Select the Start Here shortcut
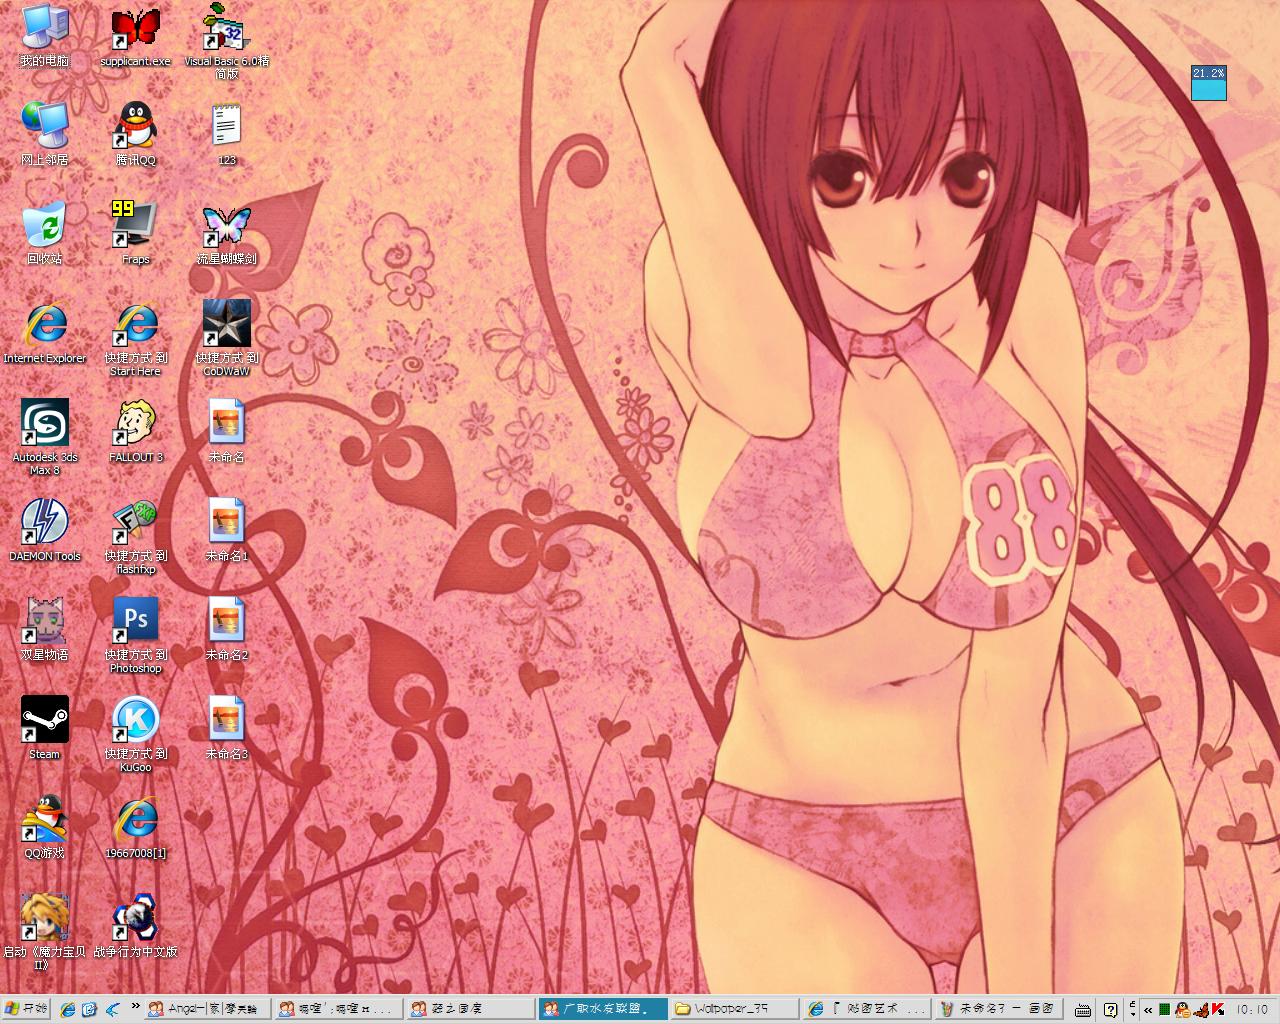The width and height of the screenshot is (1280, 1024). pyautogui.click(x=135, y=339)
